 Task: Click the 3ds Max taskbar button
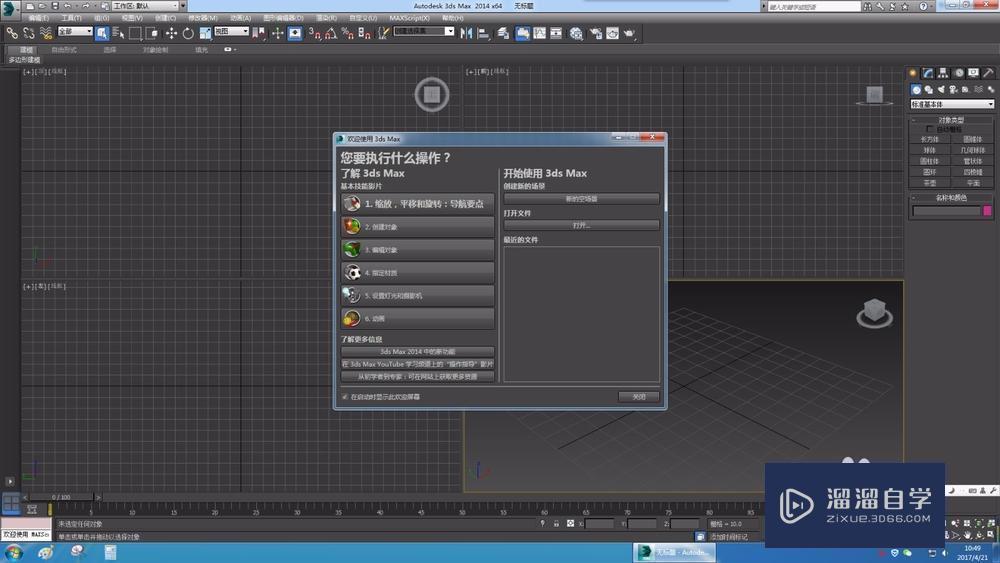coord(675,552)
